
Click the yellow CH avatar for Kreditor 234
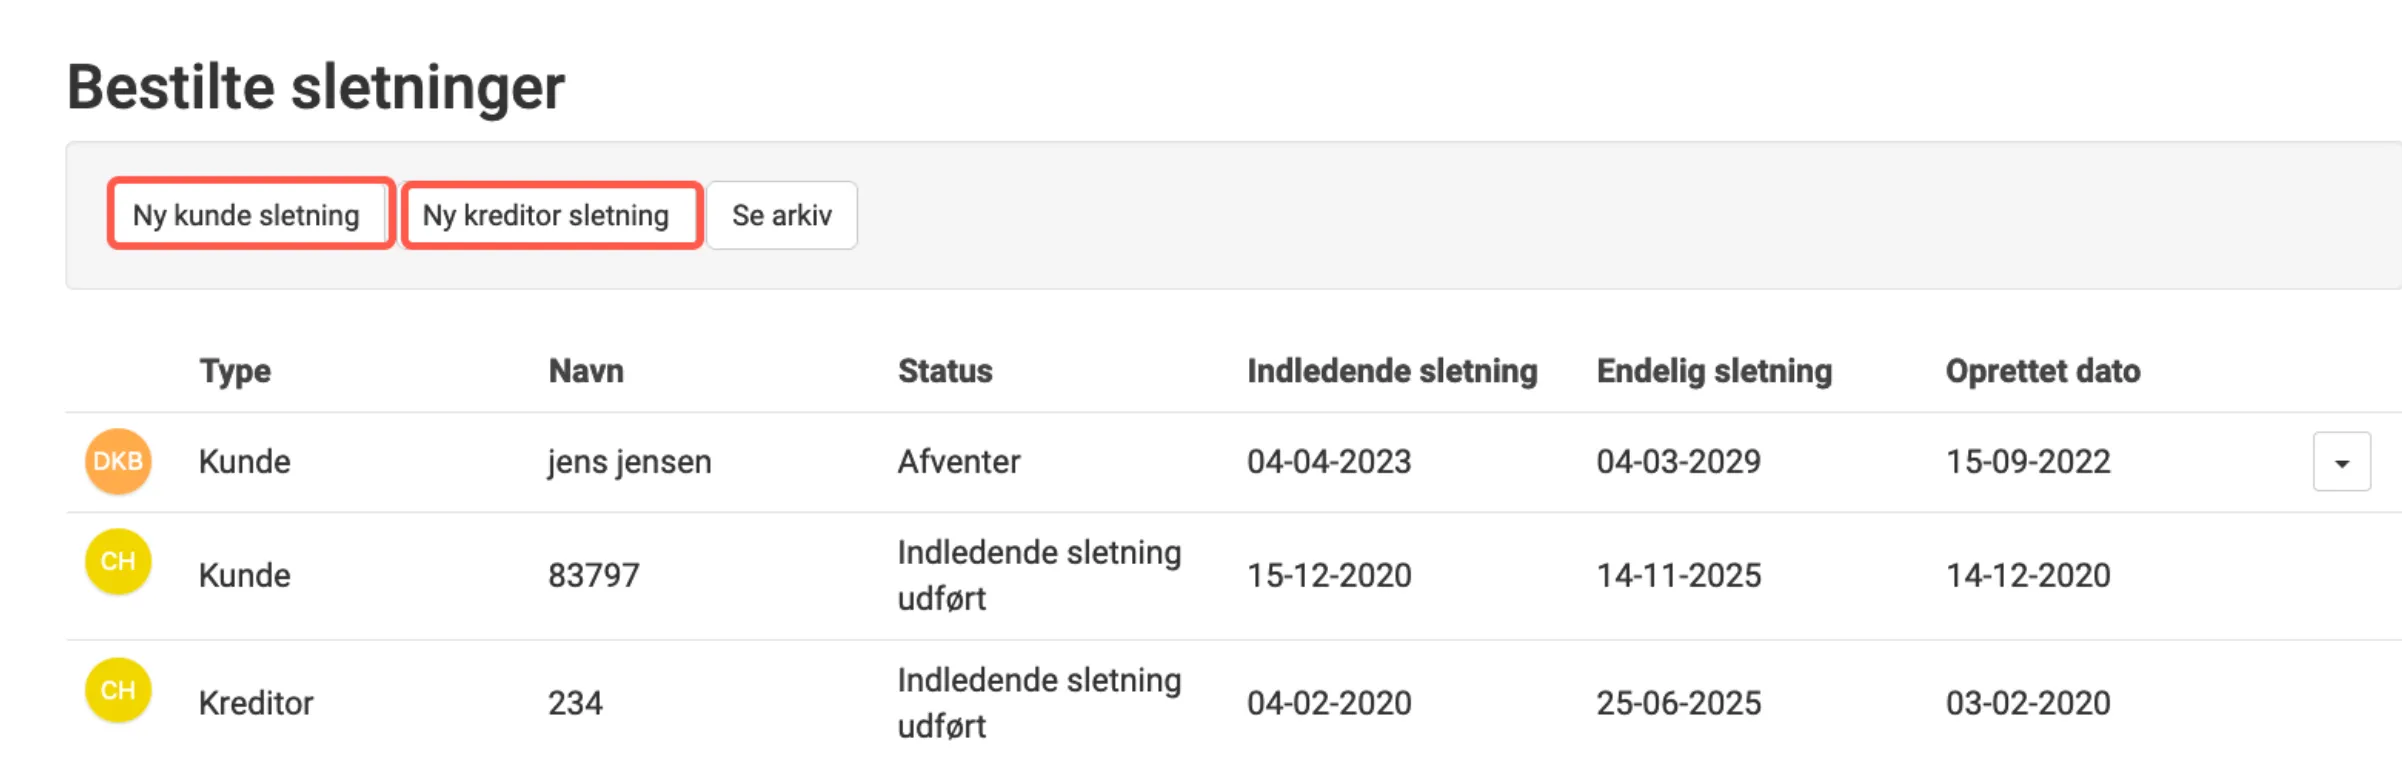118,690
